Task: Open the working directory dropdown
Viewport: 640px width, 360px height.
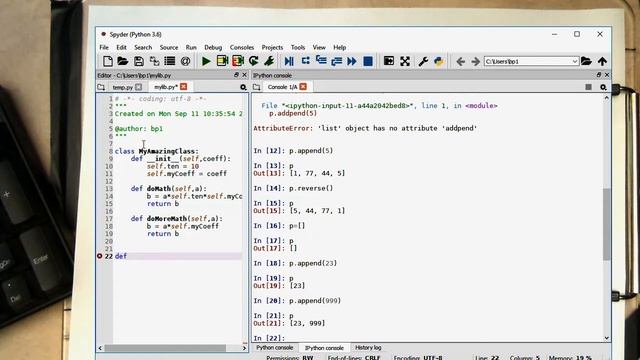Action: click(x=575, y=61)
